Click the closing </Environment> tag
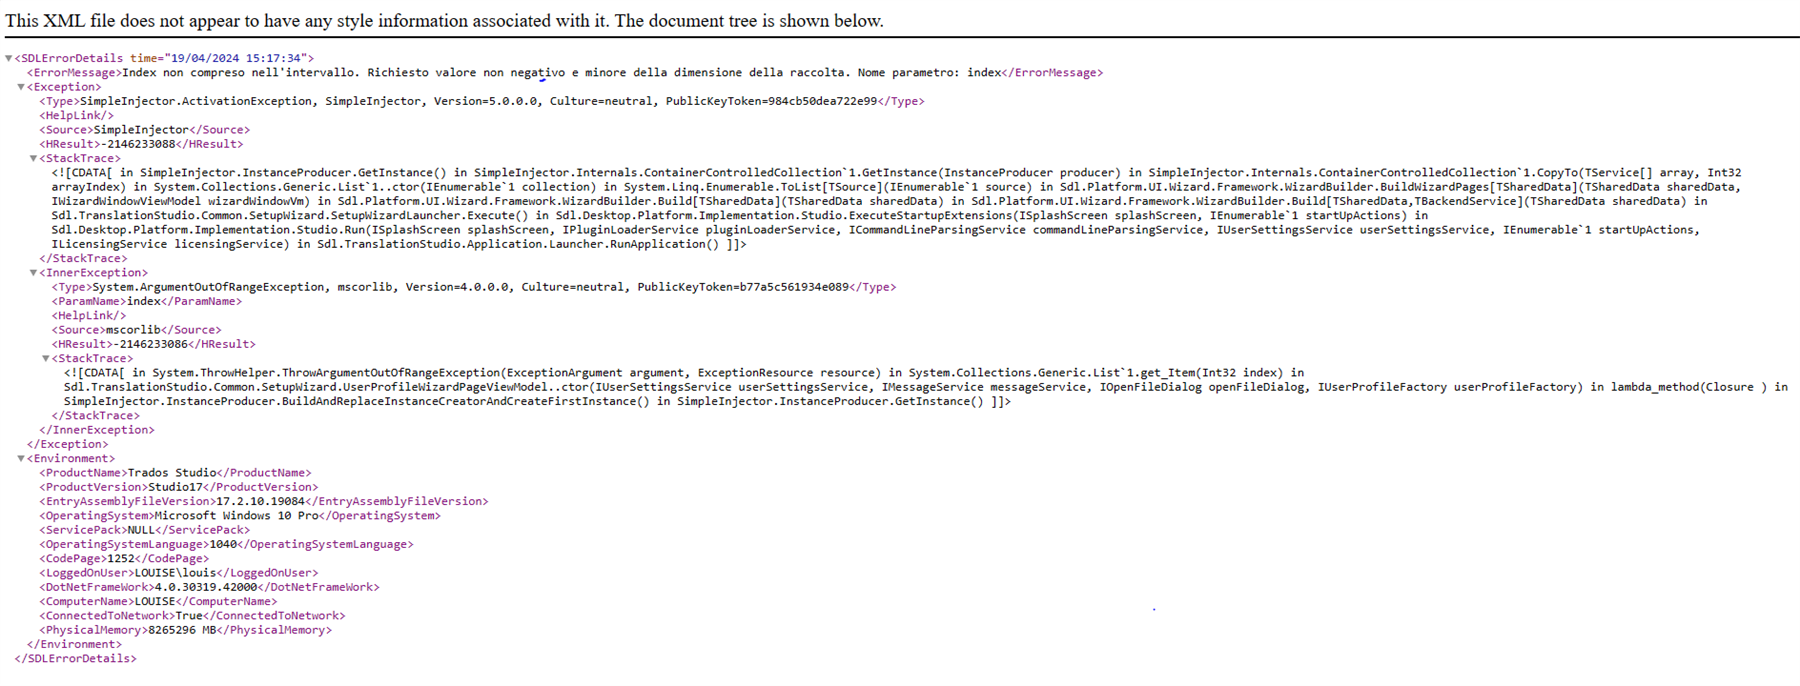Viewport: 1800px width, 686px height. (x=75, y=645)
